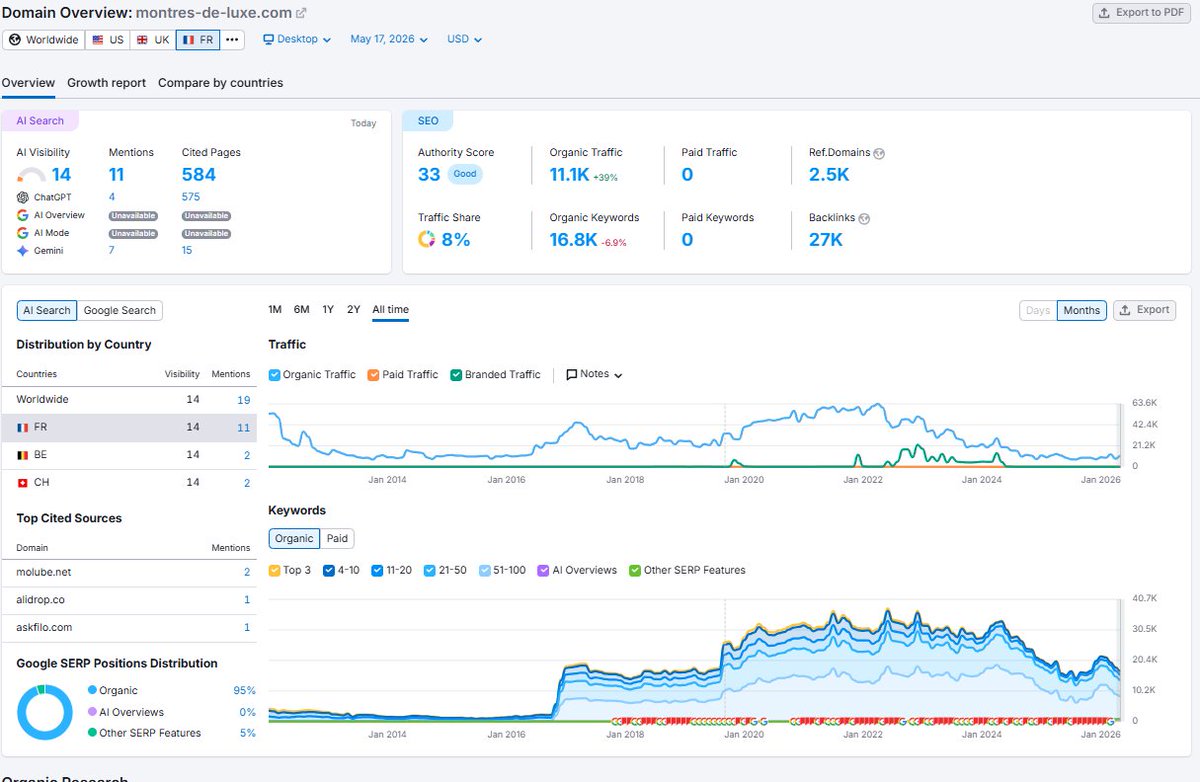Switch to the Overview tab

(x=28, y=83)
